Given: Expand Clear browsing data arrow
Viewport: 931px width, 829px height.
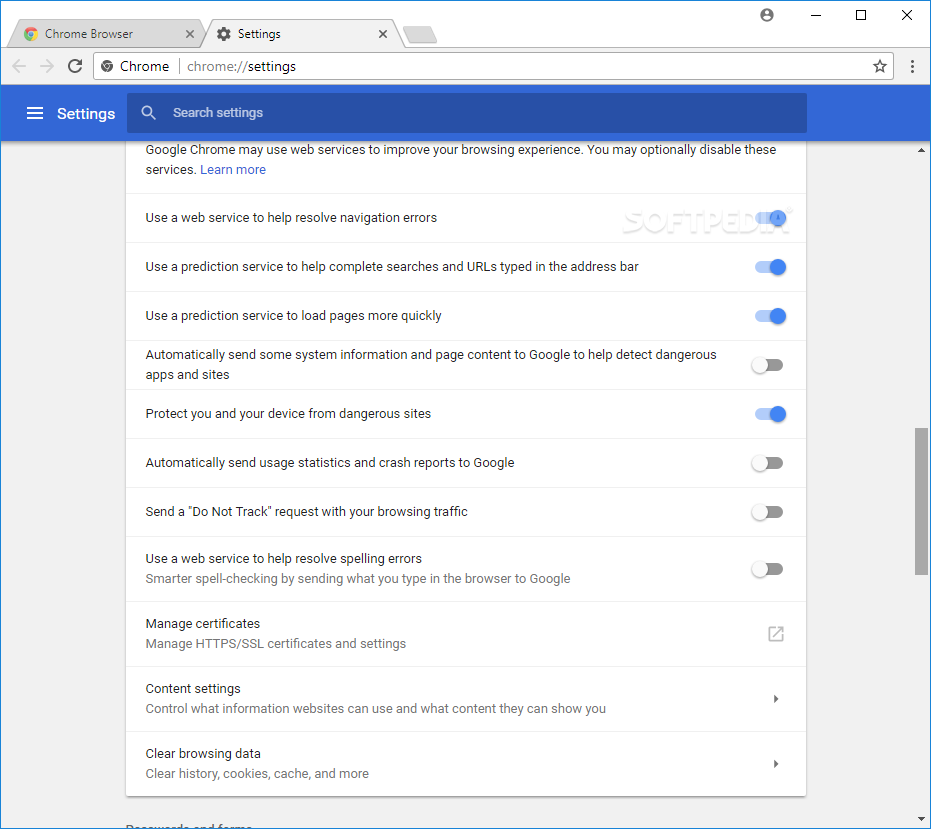Looking at the screenshot, I should pyautogui.click(x=776, y=764).
